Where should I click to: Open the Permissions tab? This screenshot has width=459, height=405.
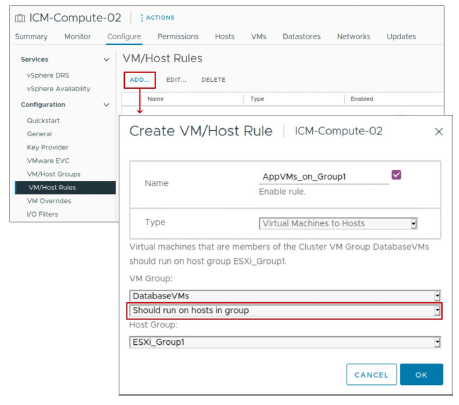coord(178,37)
